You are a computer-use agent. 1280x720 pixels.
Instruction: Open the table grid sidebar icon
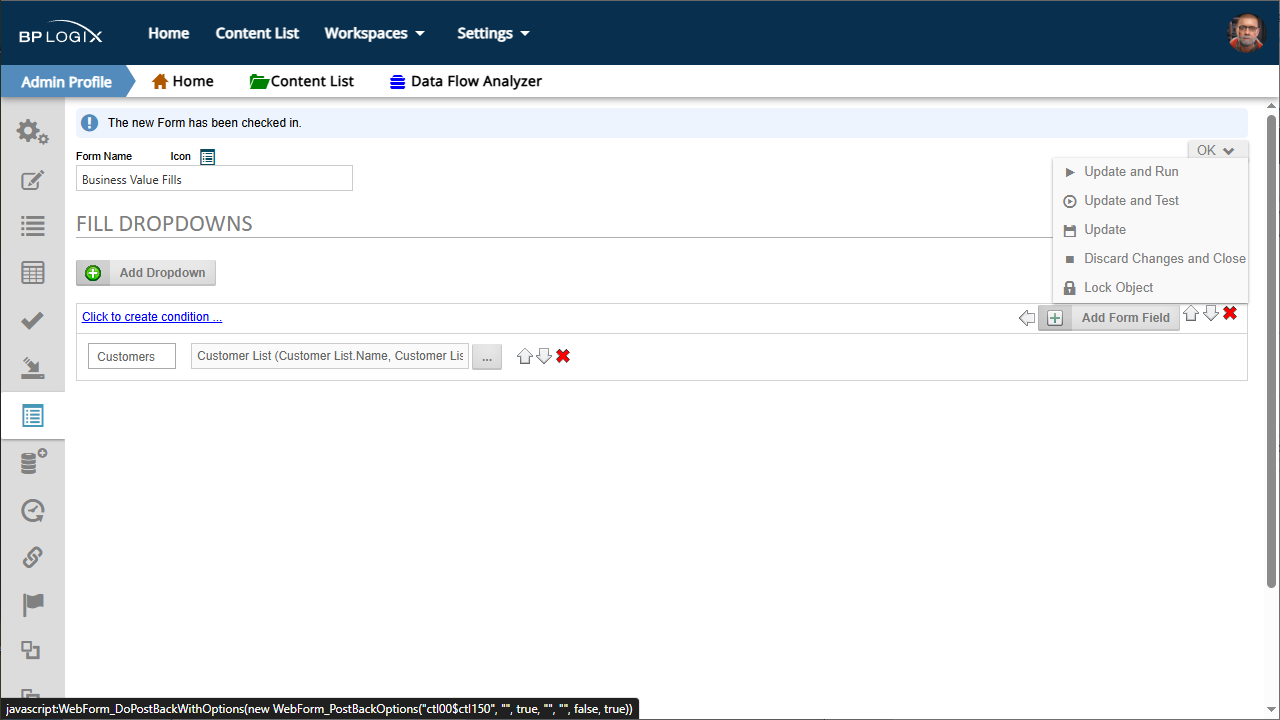32,273
